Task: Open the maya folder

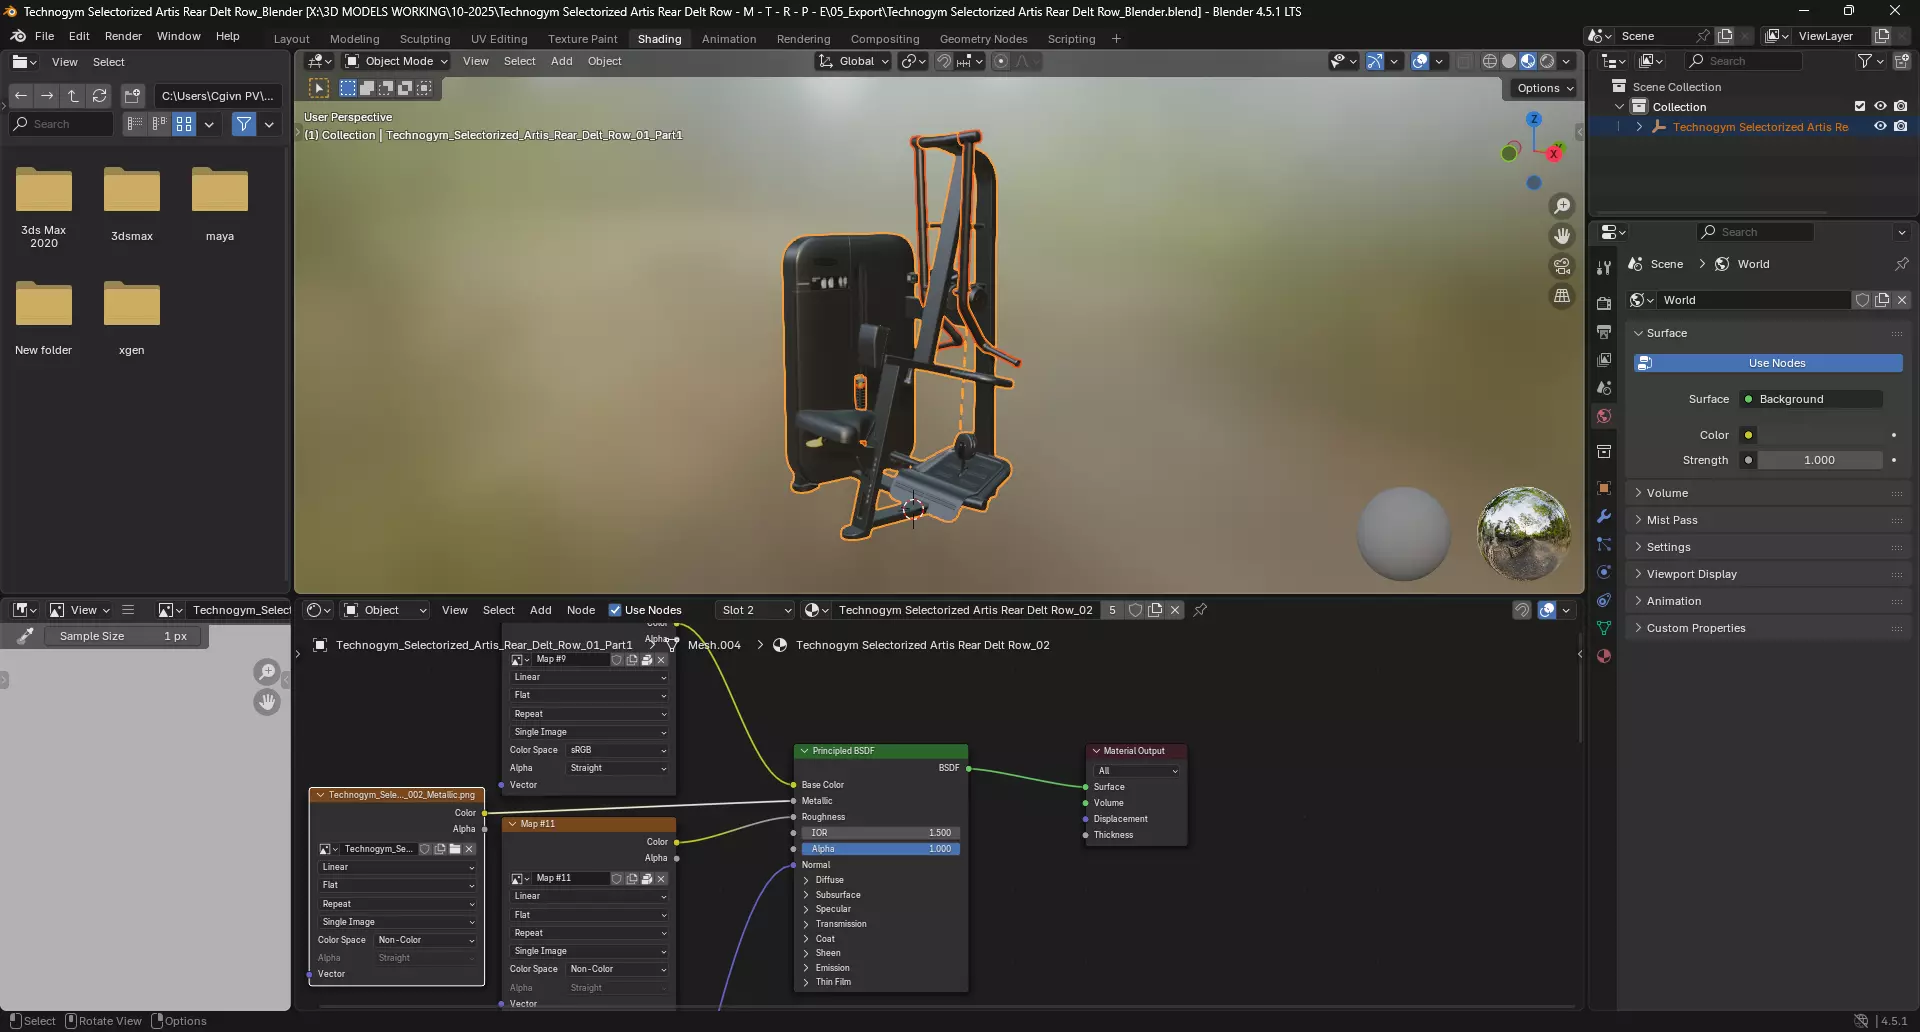Action: pos(220,204)
